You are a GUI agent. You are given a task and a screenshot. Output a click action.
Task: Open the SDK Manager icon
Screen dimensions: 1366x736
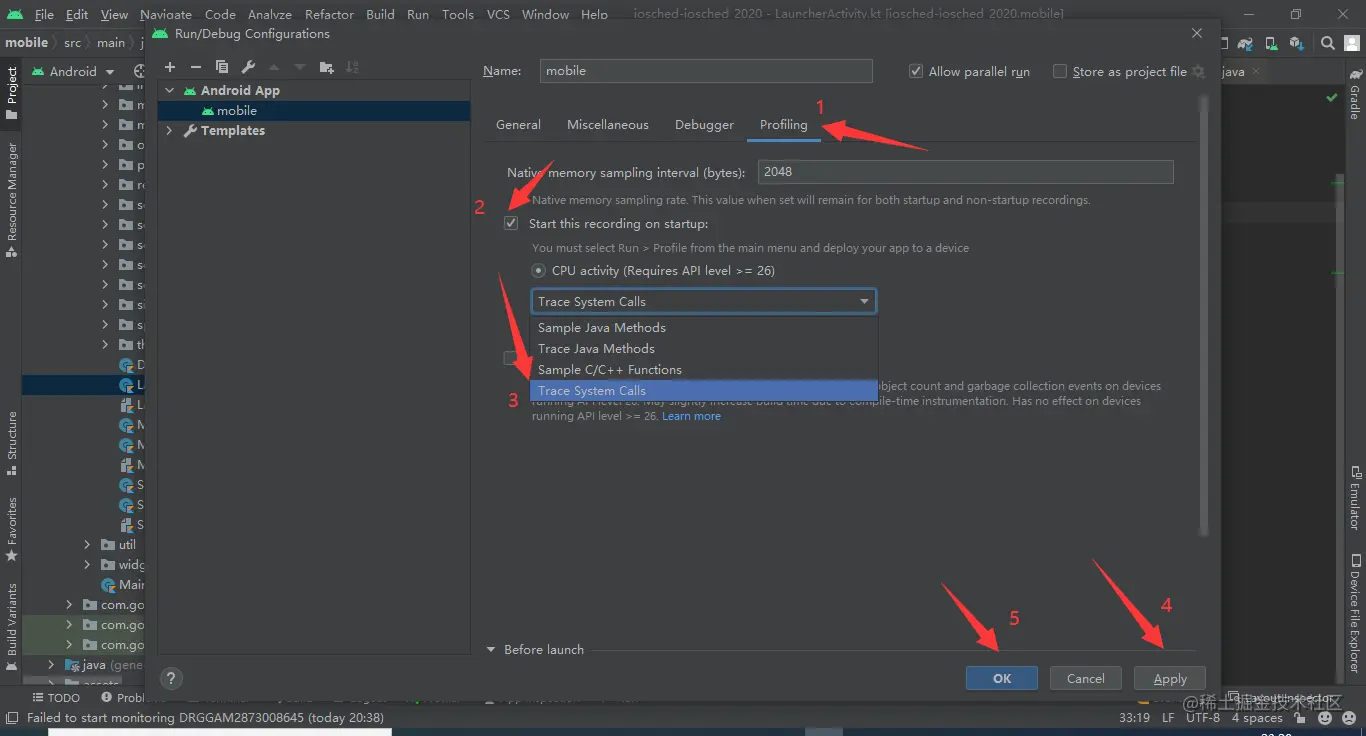1297,43
